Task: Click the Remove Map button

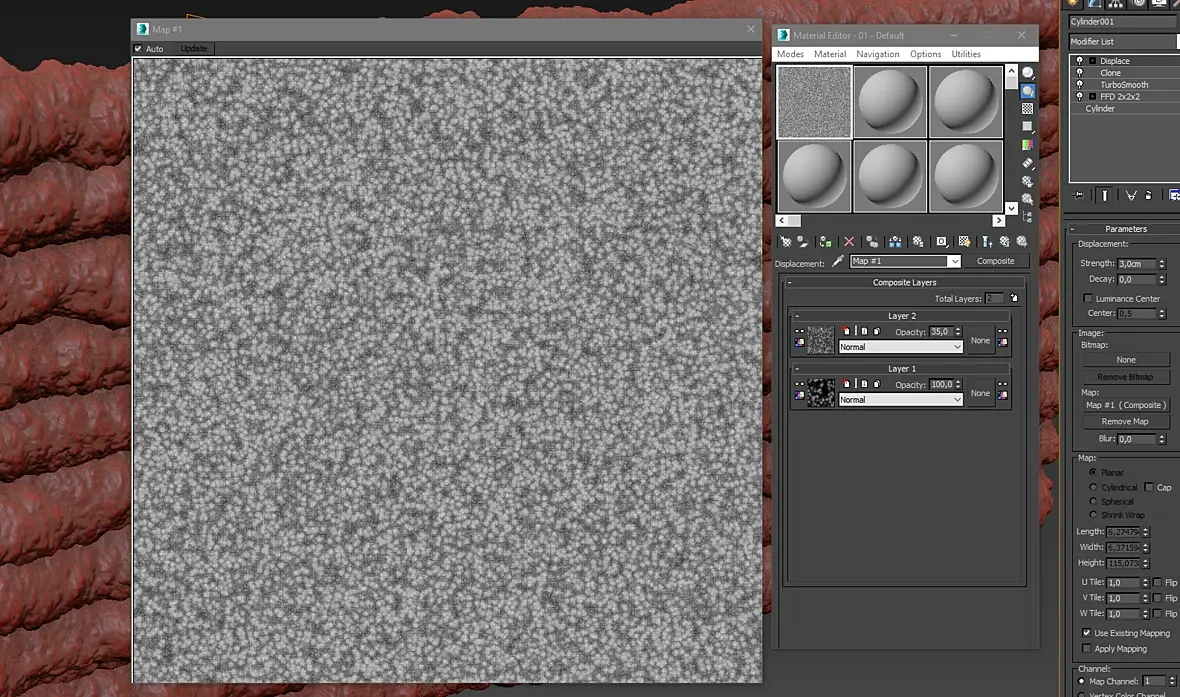Action: coord(1125,422)
